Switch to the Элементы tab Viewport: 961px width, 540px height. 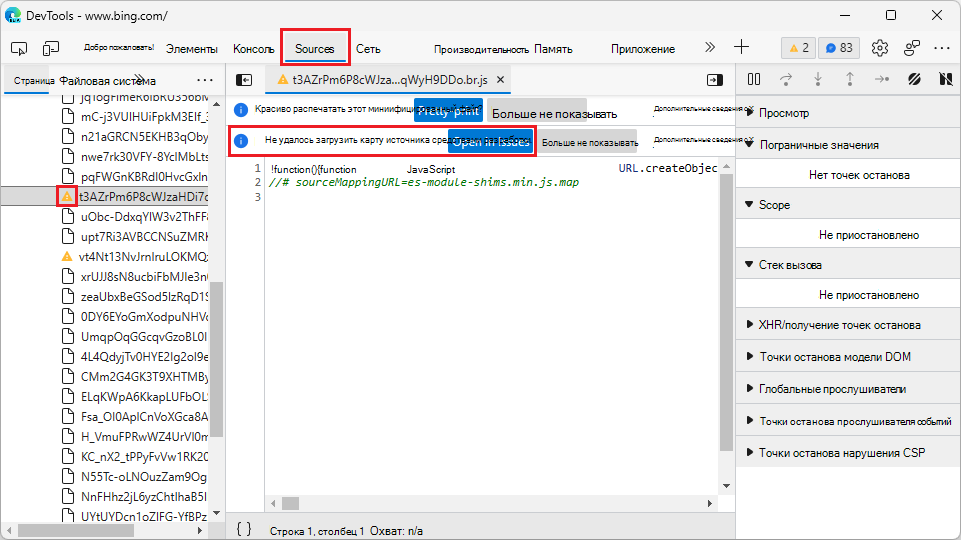[x=192, y=49]
